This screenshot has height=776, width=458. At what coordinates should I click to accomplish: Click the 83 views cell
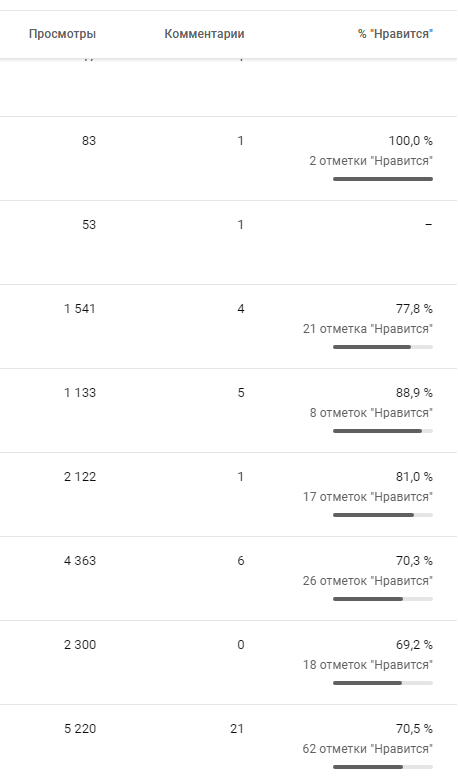89,141
